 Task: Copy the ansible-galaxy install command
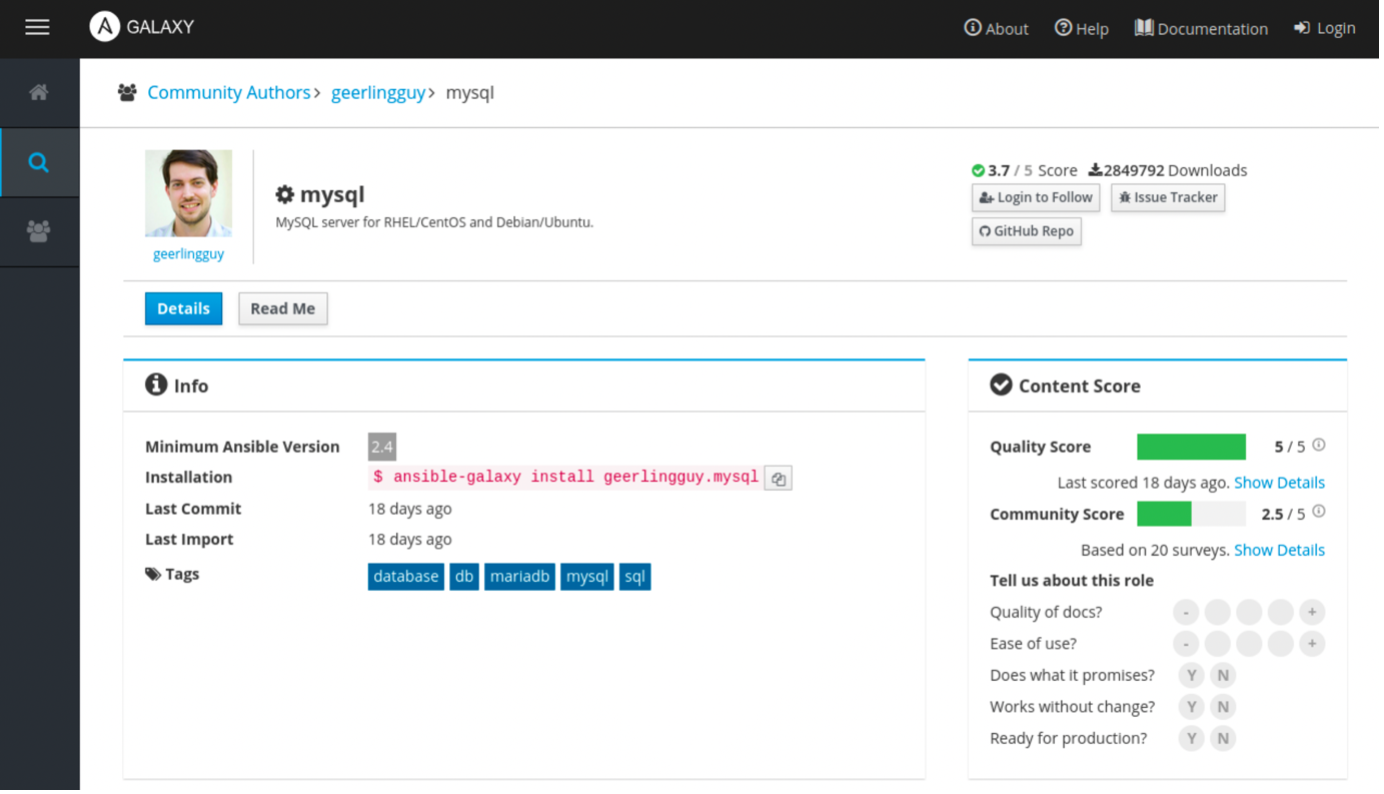click(778, 478)
